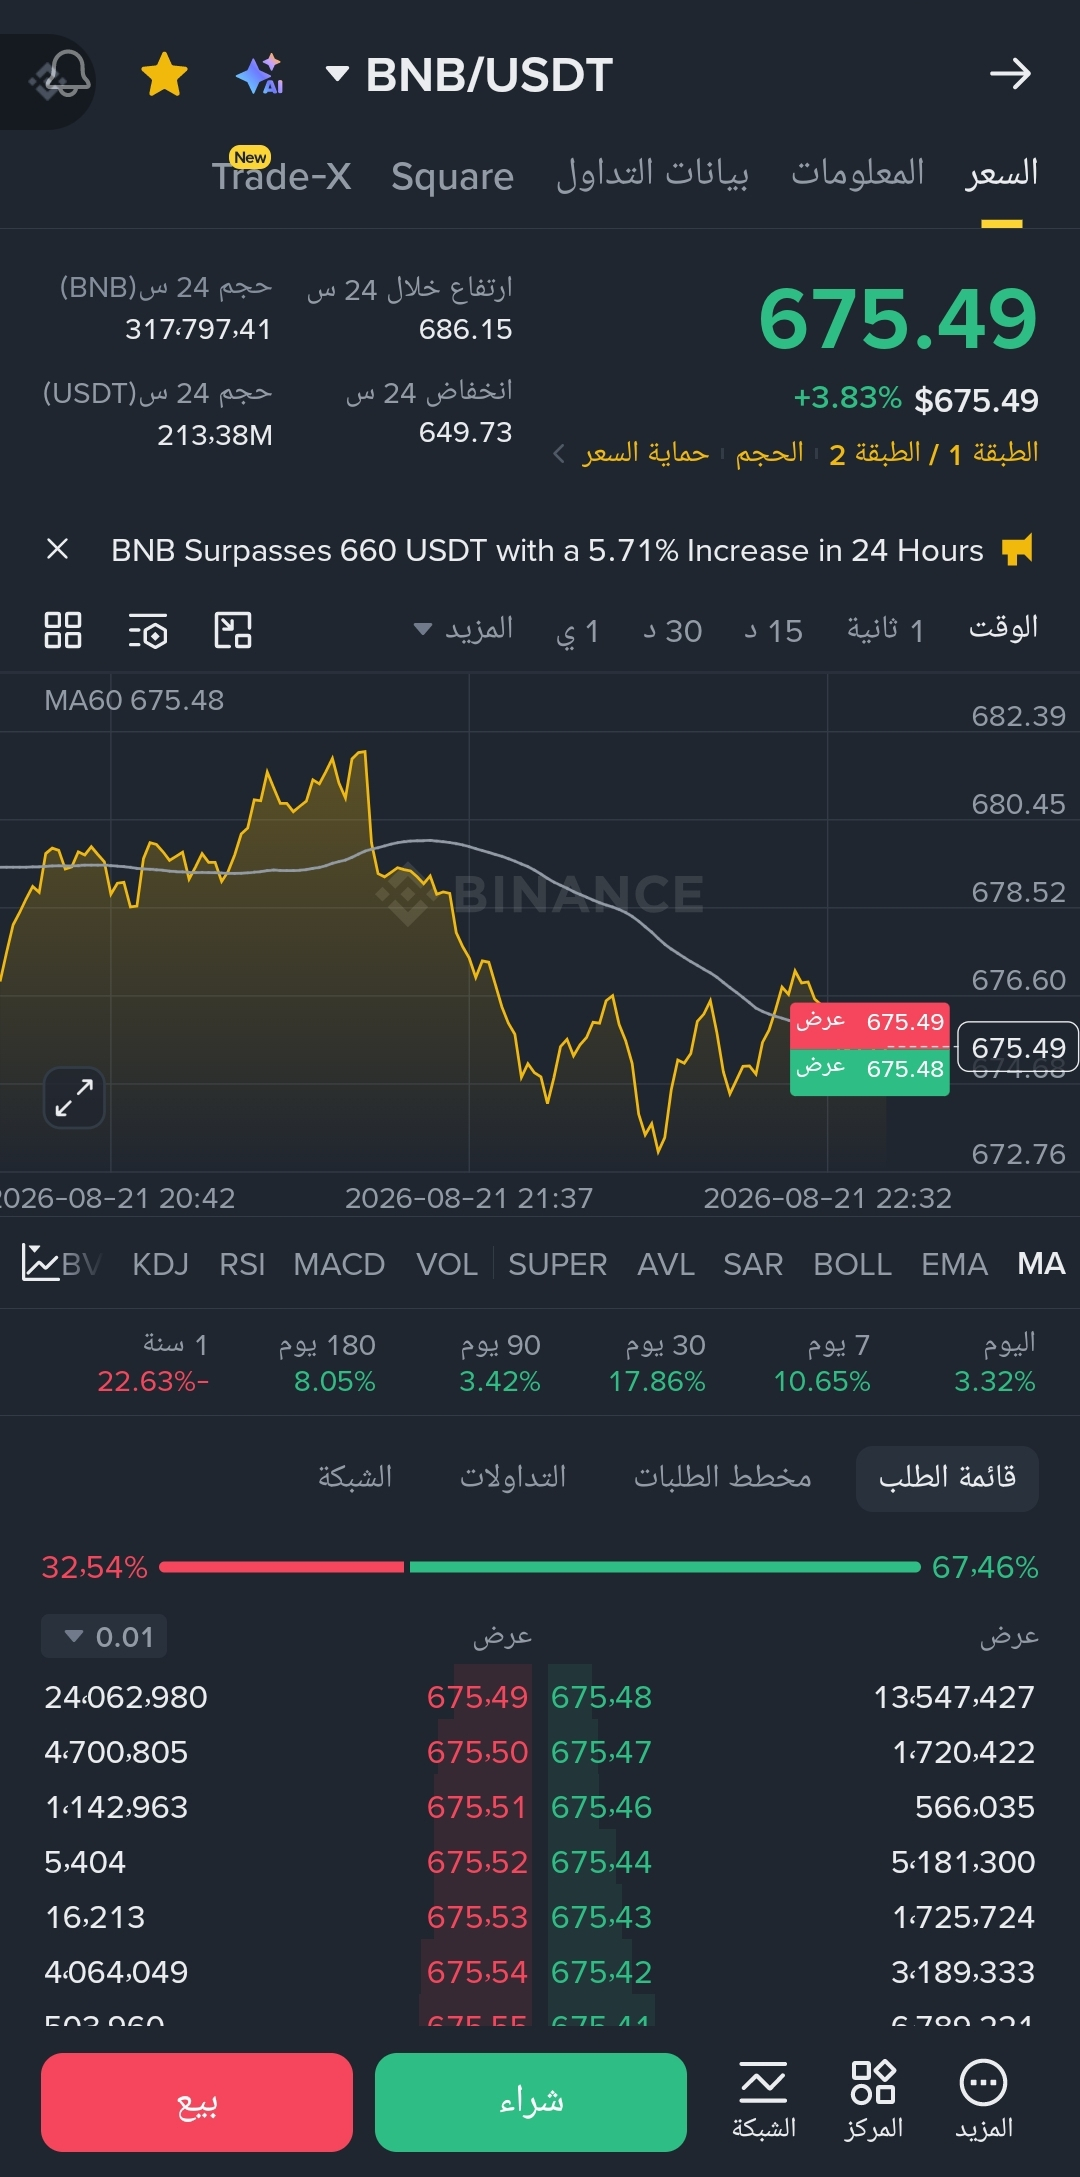Switch to مخطط الطلبات depth chart tab
Image resolution: width=1080 pixels, height=2177 pixels.
[x=722, y=1477]
